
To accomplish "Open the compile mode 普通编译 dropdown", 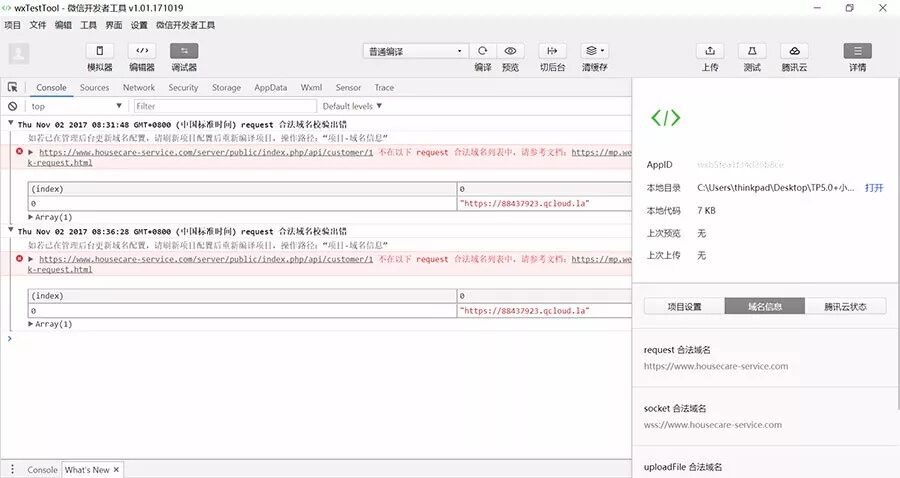I will (416, 51).
